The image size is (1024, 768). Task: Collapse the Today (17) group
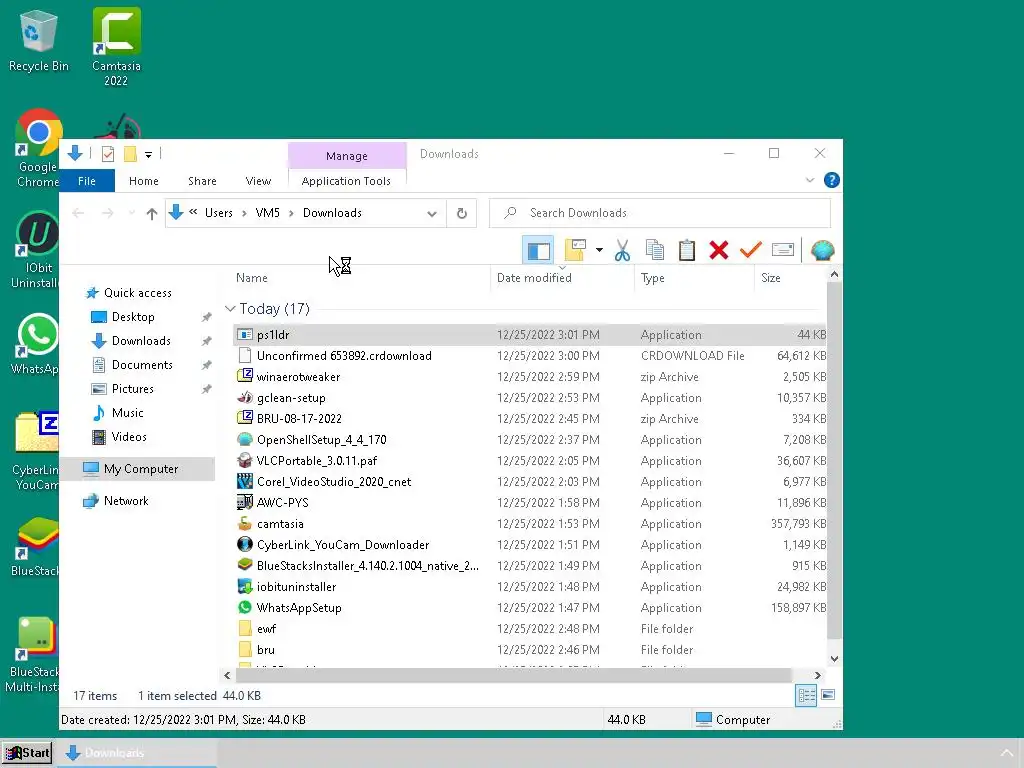tap(230, 308)
